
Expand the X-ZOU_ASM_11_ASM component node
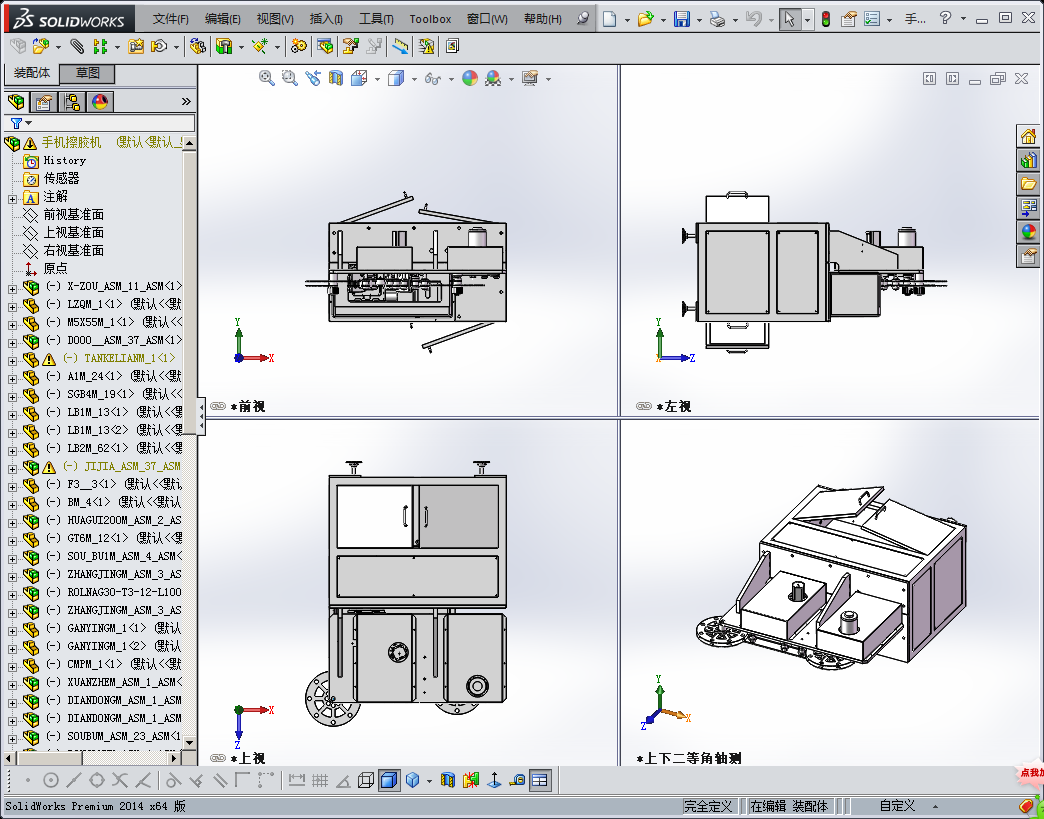click(x=12, y=287)
